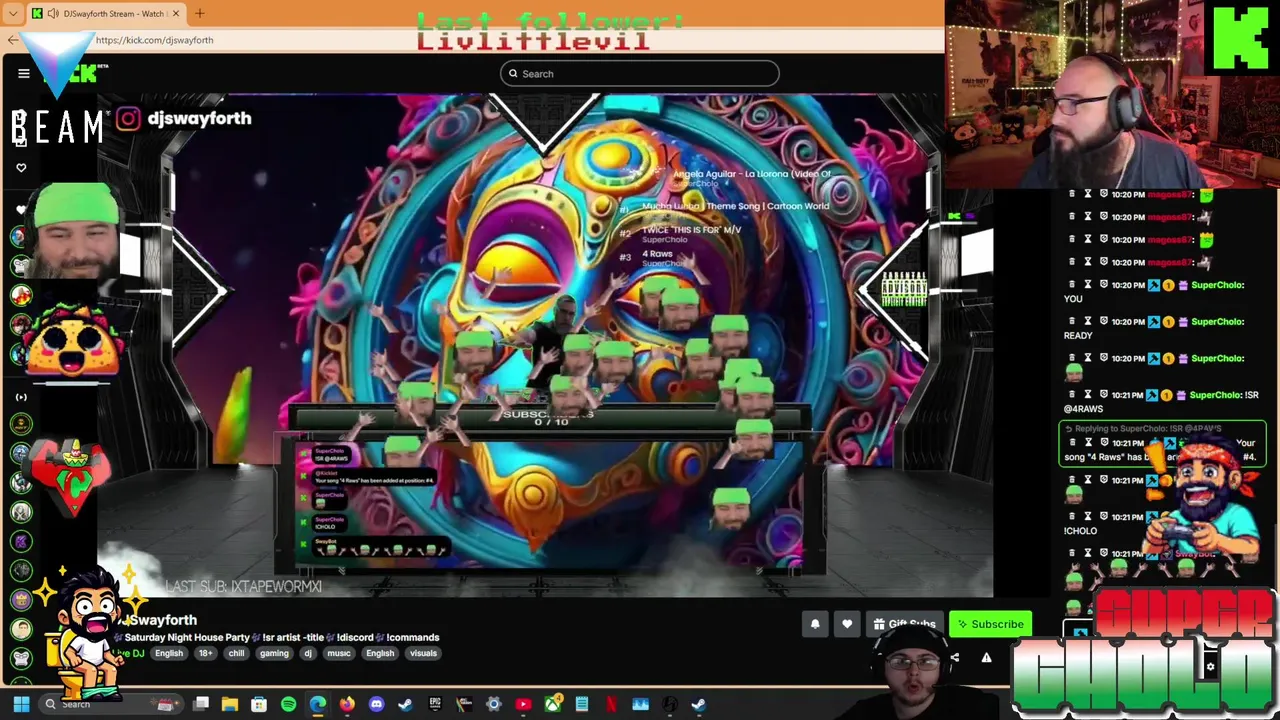The image size is (1280, 720).
Task: Select the music tag
Action: [x=339, y=653]
